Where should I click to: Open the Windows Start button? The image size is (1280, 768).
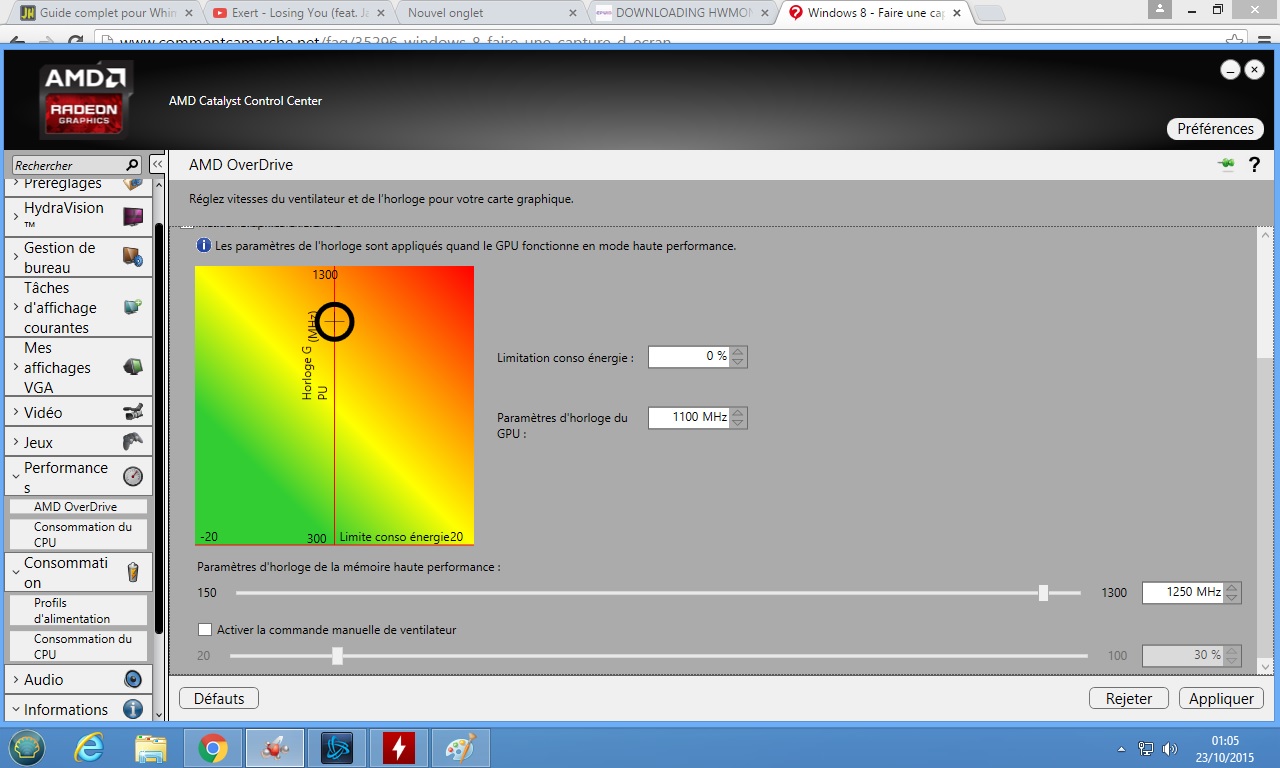click(27, 747)
